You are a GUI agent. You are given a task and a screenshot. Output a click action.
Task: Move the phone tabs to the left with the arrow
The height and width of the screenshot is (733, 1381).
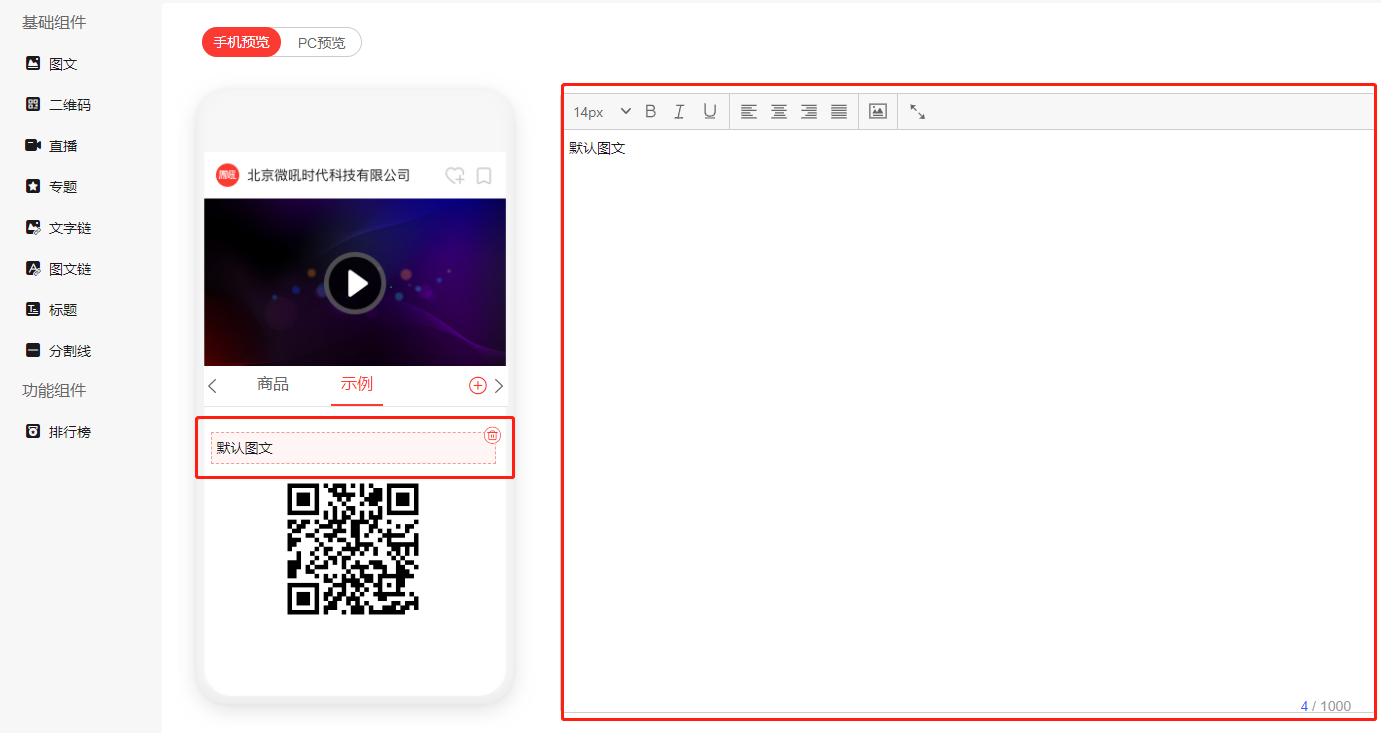[x=212, y=386]
